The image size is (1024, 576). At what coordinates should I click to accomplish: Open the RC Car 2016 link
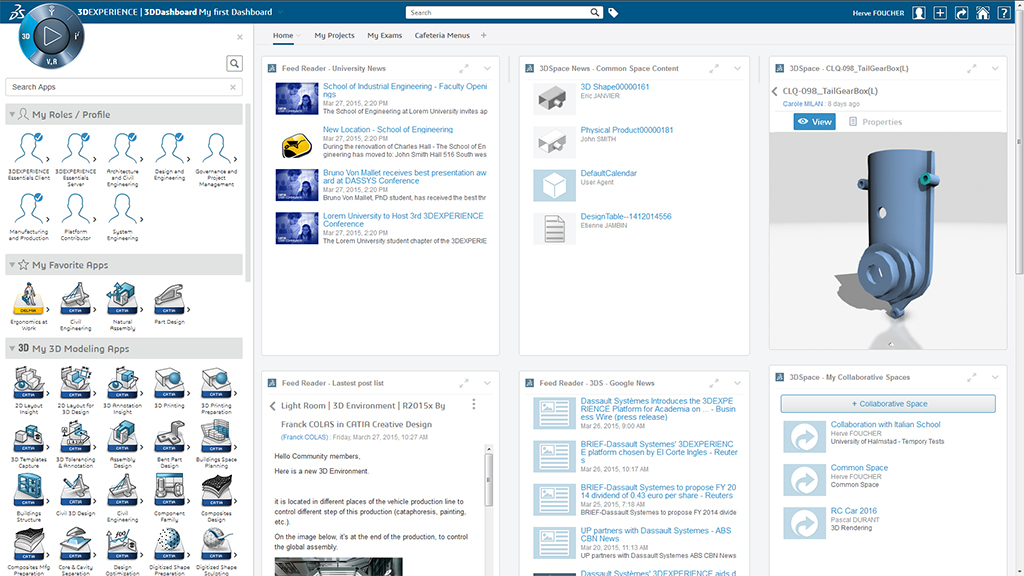click(x=853, y=510)
